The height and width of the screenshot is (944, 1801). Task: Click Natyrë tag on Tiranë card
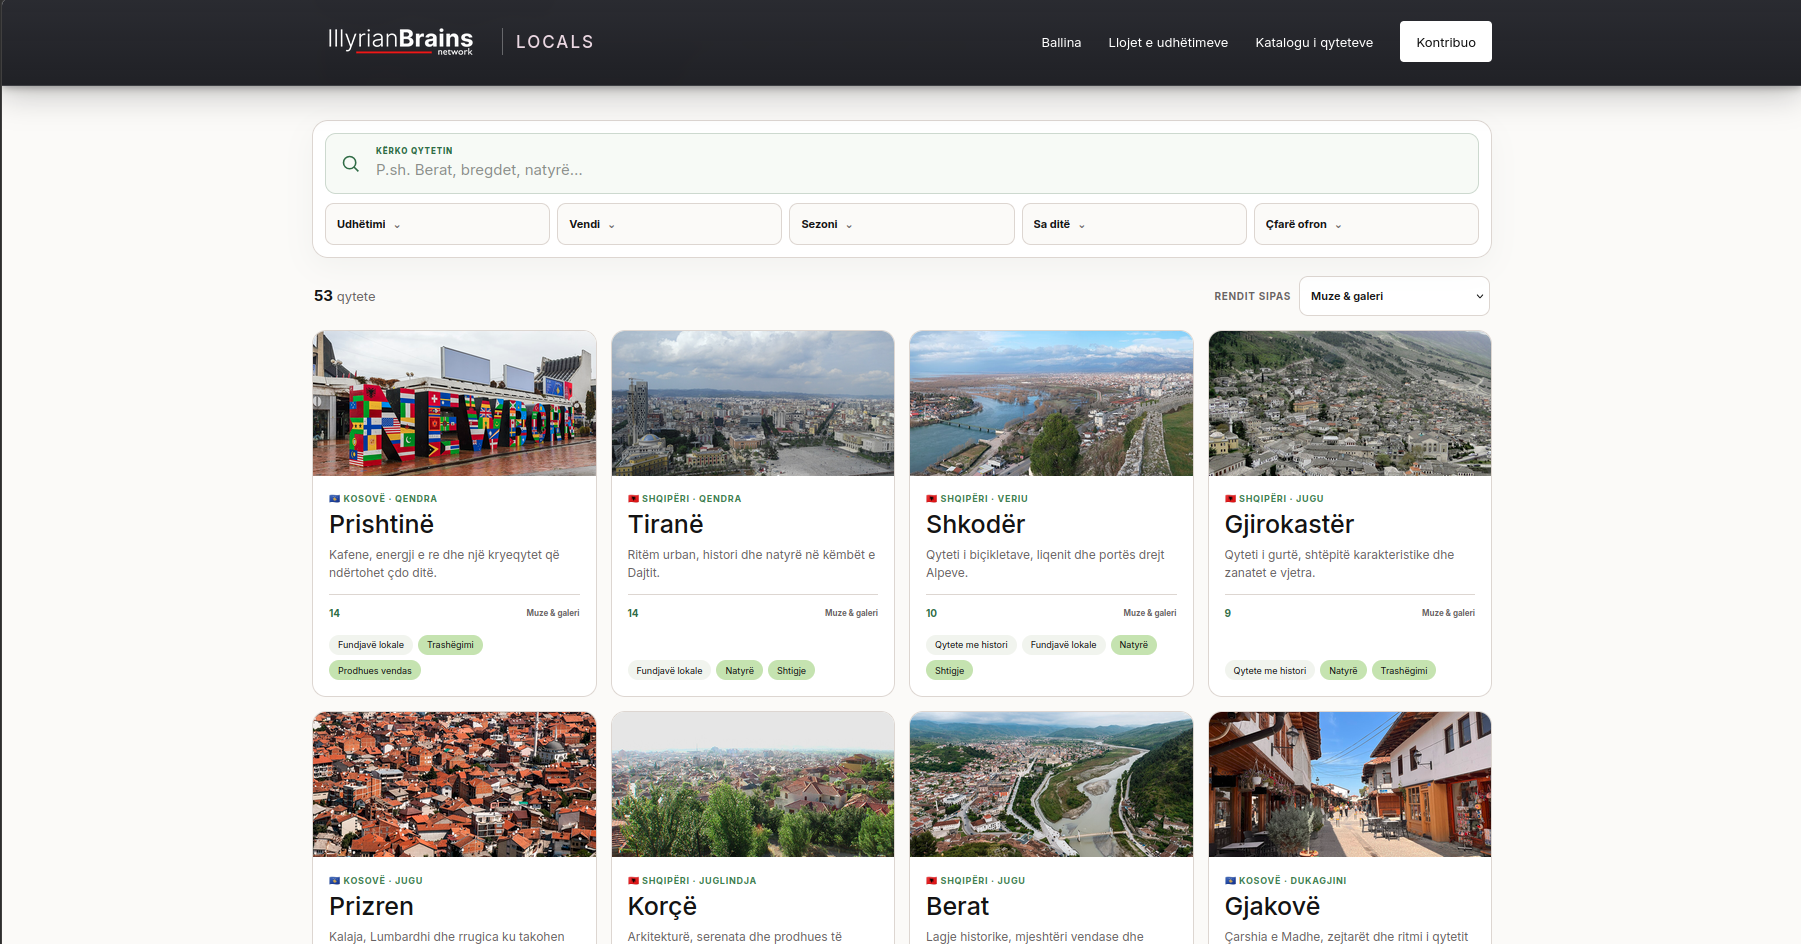tap(739, 671)
